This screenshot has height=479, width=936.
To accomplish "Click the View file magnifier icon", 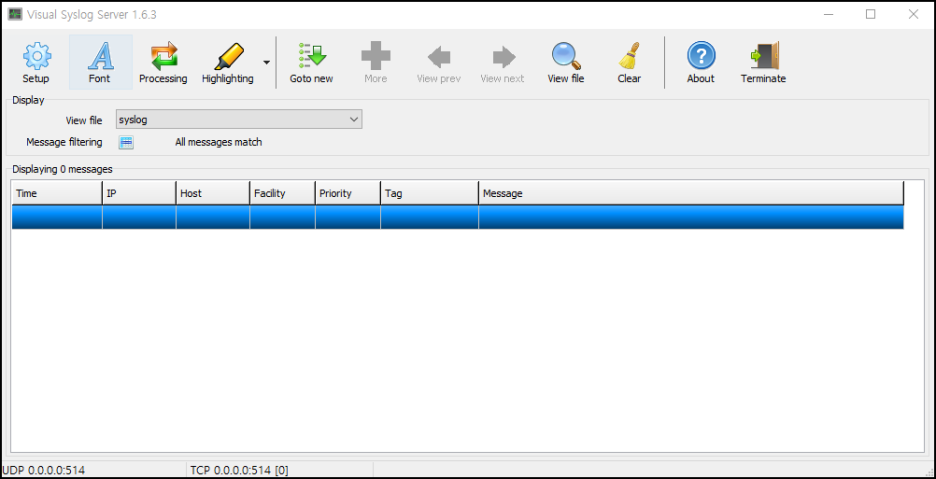I will pyautogui.click(x=566, y=56).
